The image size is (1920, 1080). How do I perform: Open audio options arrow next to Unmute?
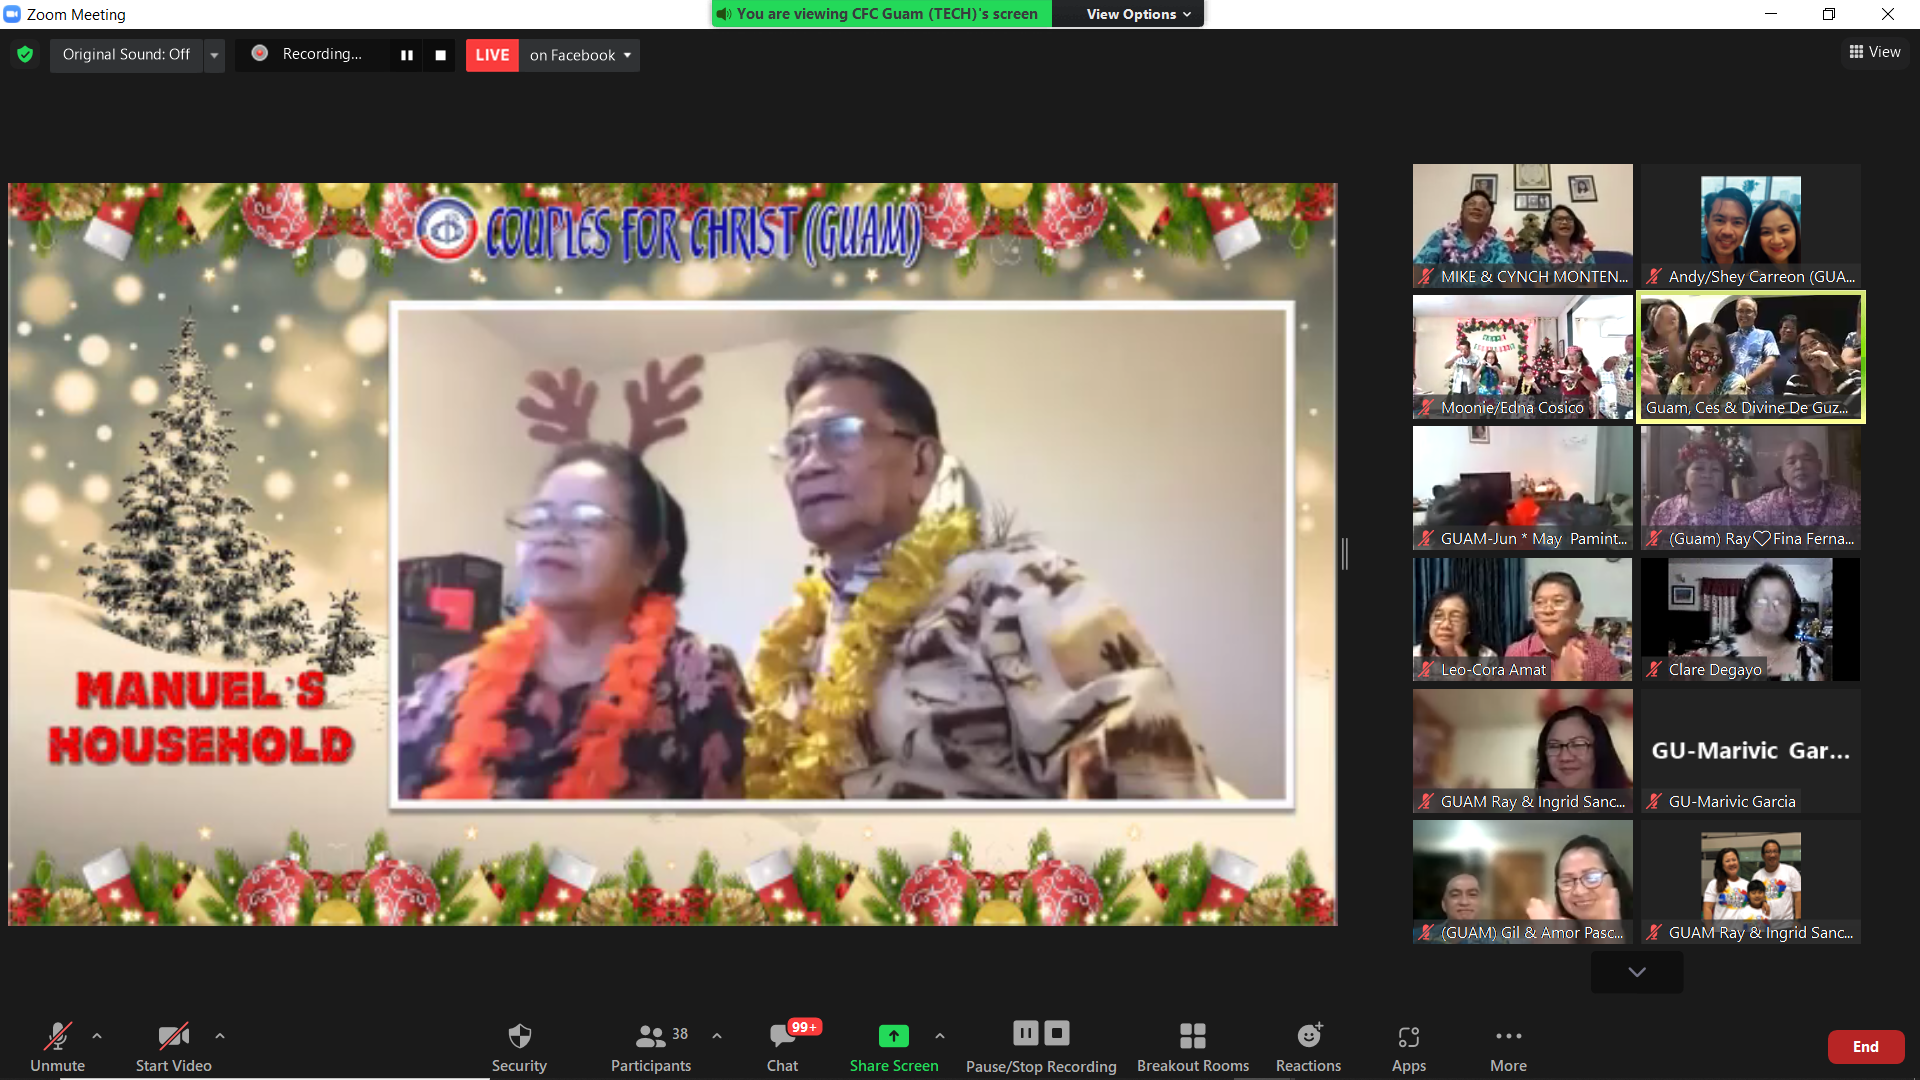pyautogui.click(x=97, y=1036)
